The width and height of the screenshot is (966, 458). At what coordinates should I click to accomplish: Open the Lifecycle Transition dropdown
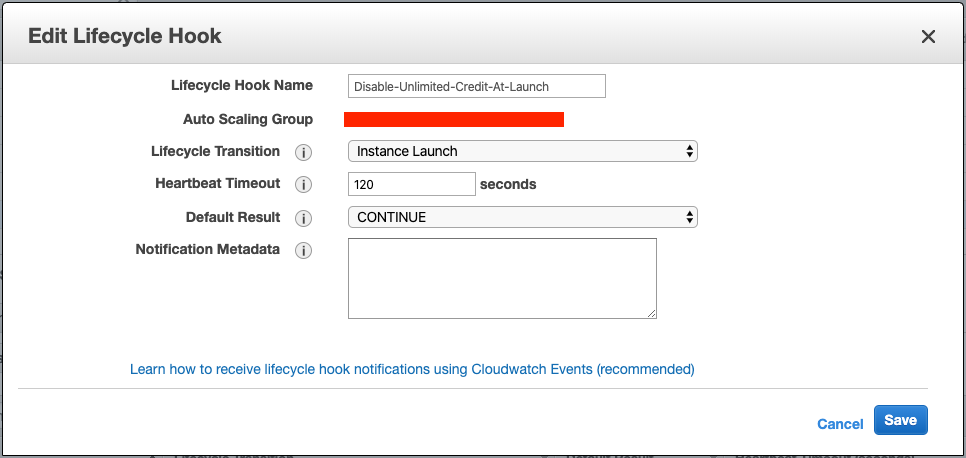pos(522,151)
